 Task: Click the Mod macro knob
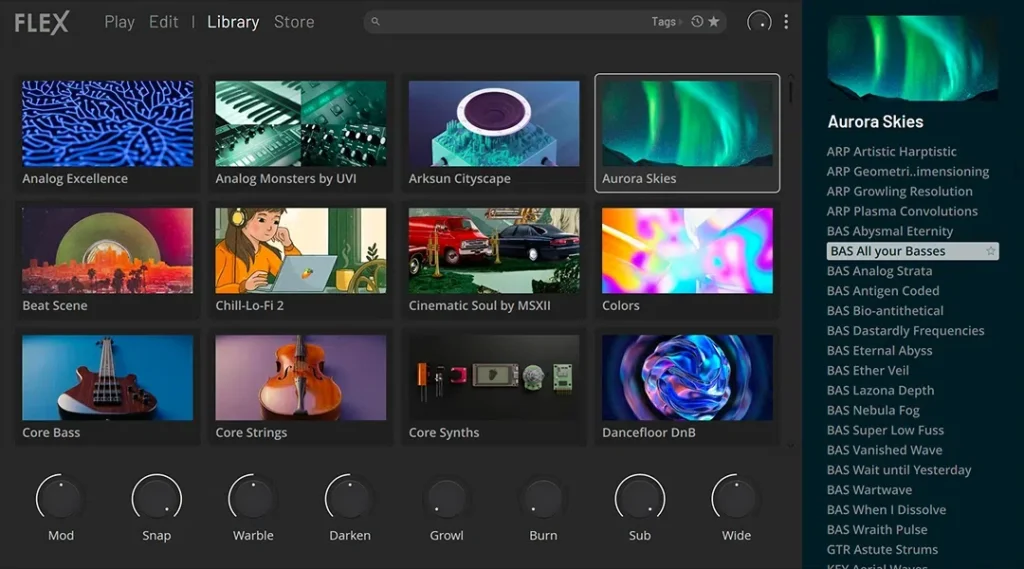[x=60, y=498]
